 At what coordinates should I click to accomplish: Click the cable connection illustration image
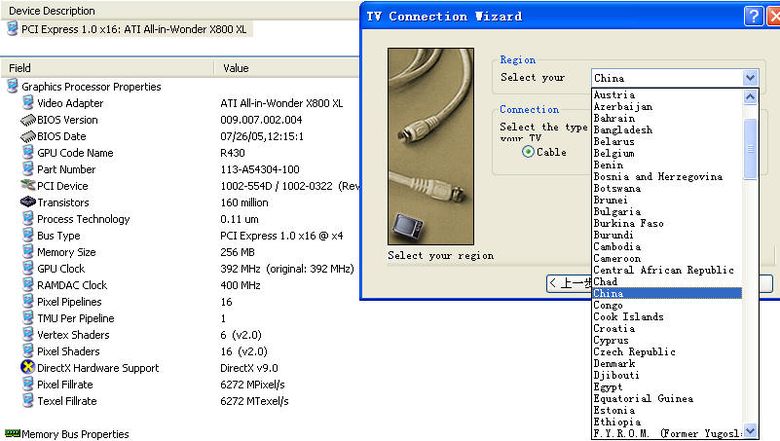click(431, 146)
